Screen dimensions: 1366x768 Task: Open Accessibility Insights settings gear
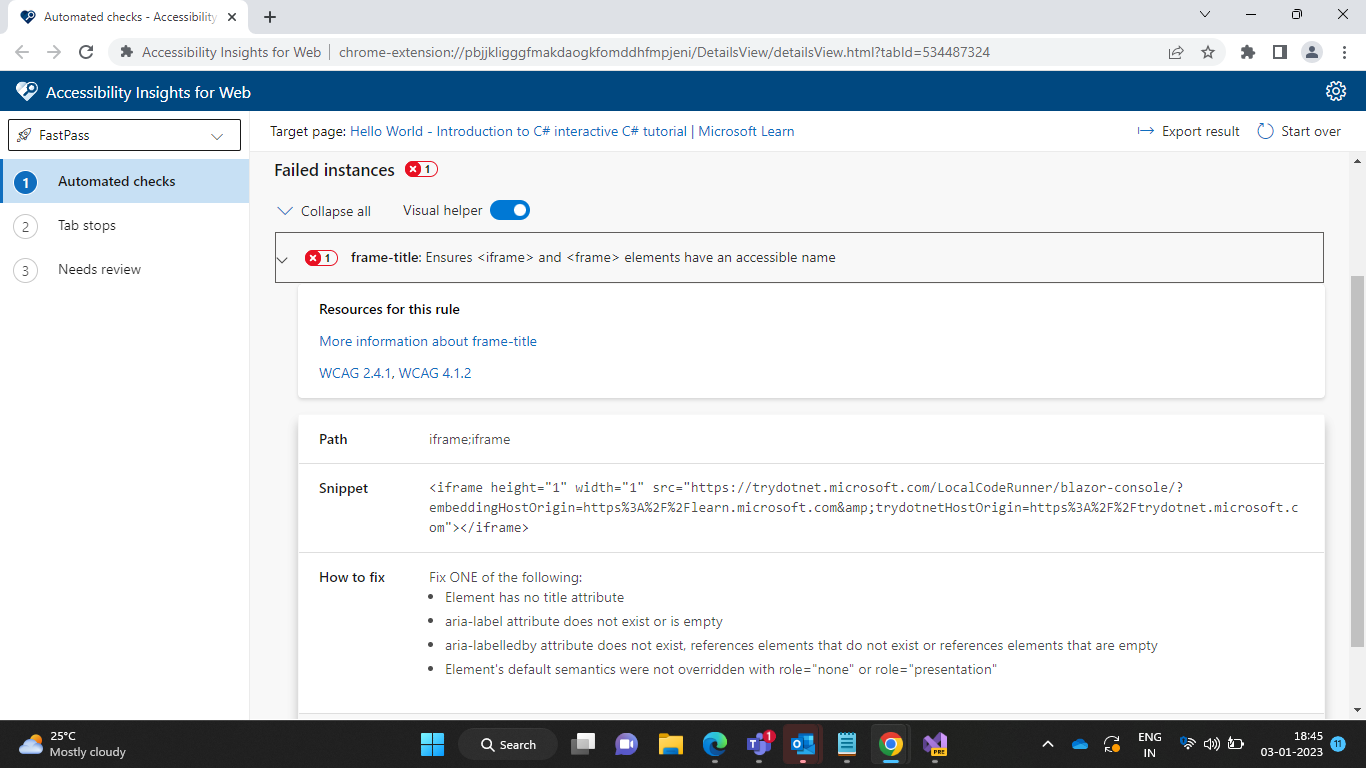tap(1336, 91)
